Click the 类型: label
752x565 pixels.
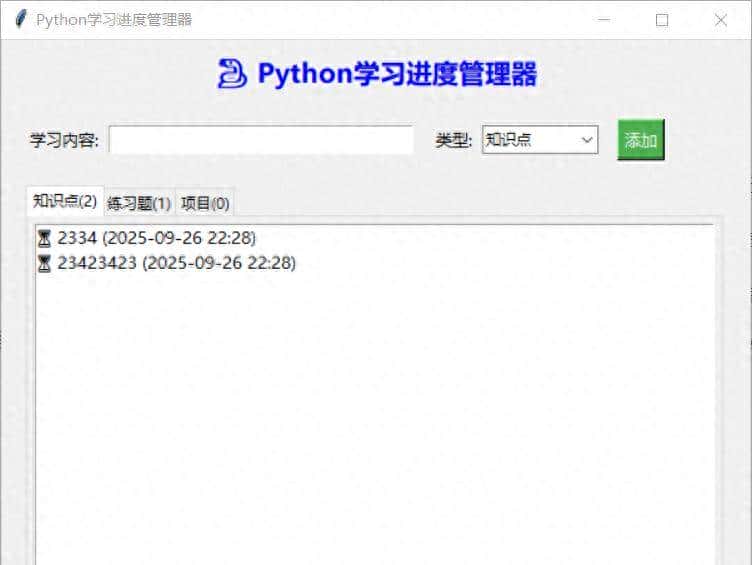point(454,140)
